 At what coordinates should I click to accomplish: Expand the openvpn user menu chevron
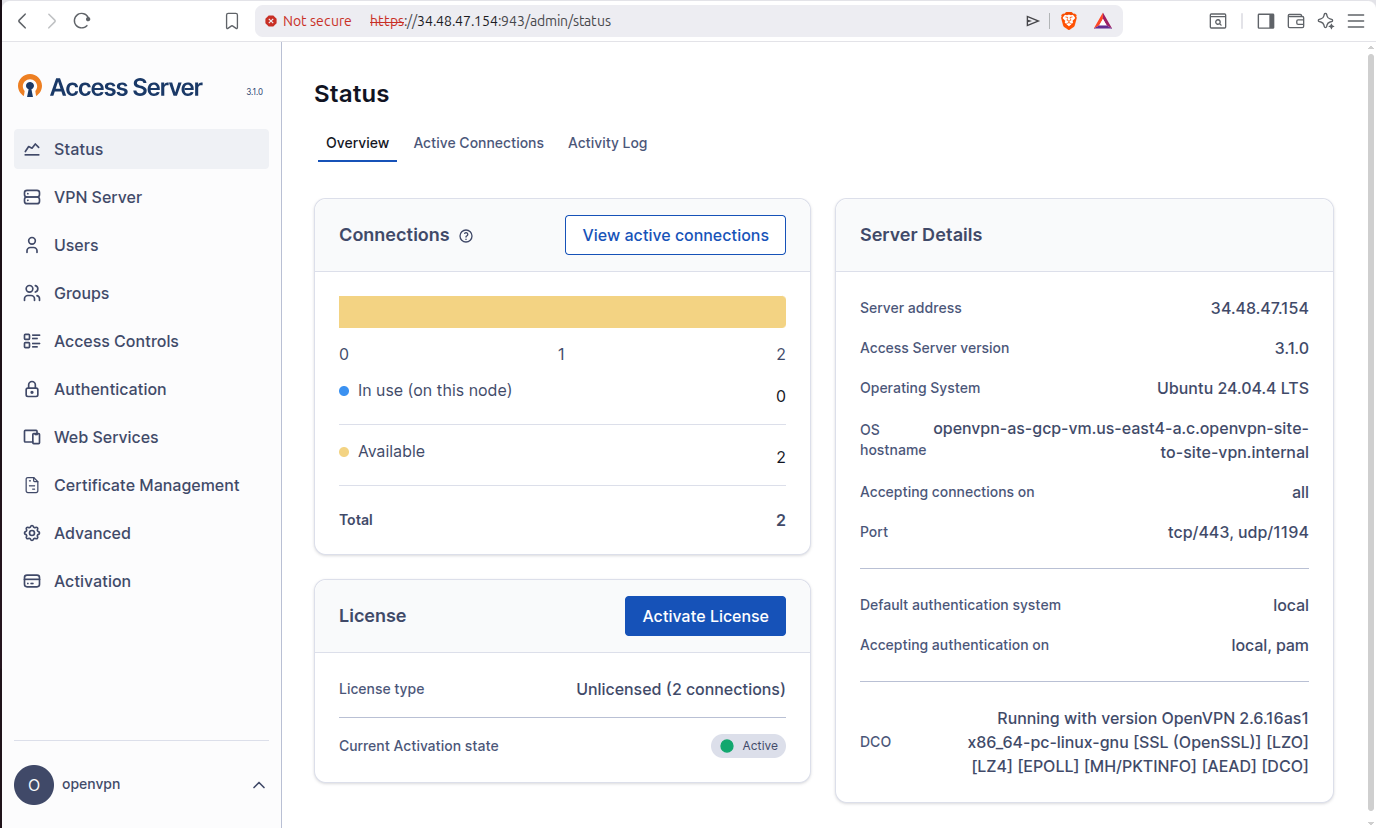(x=259, y=785)
